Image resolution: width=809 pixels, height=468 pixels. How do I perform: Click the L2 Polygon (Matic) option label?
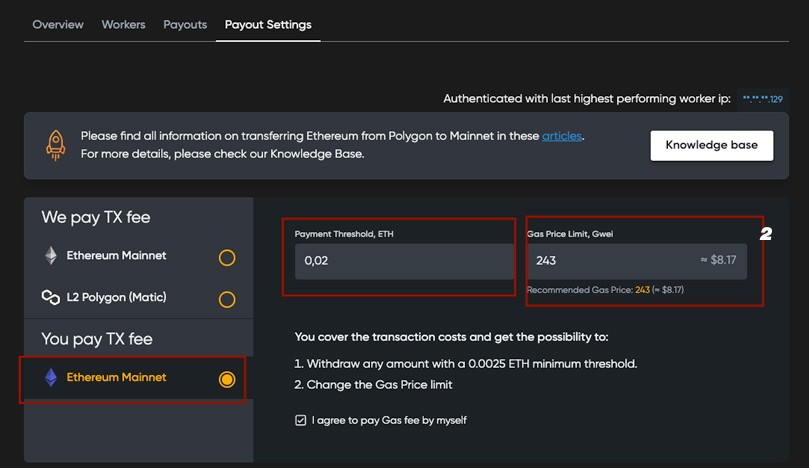(x=116, y=298)
